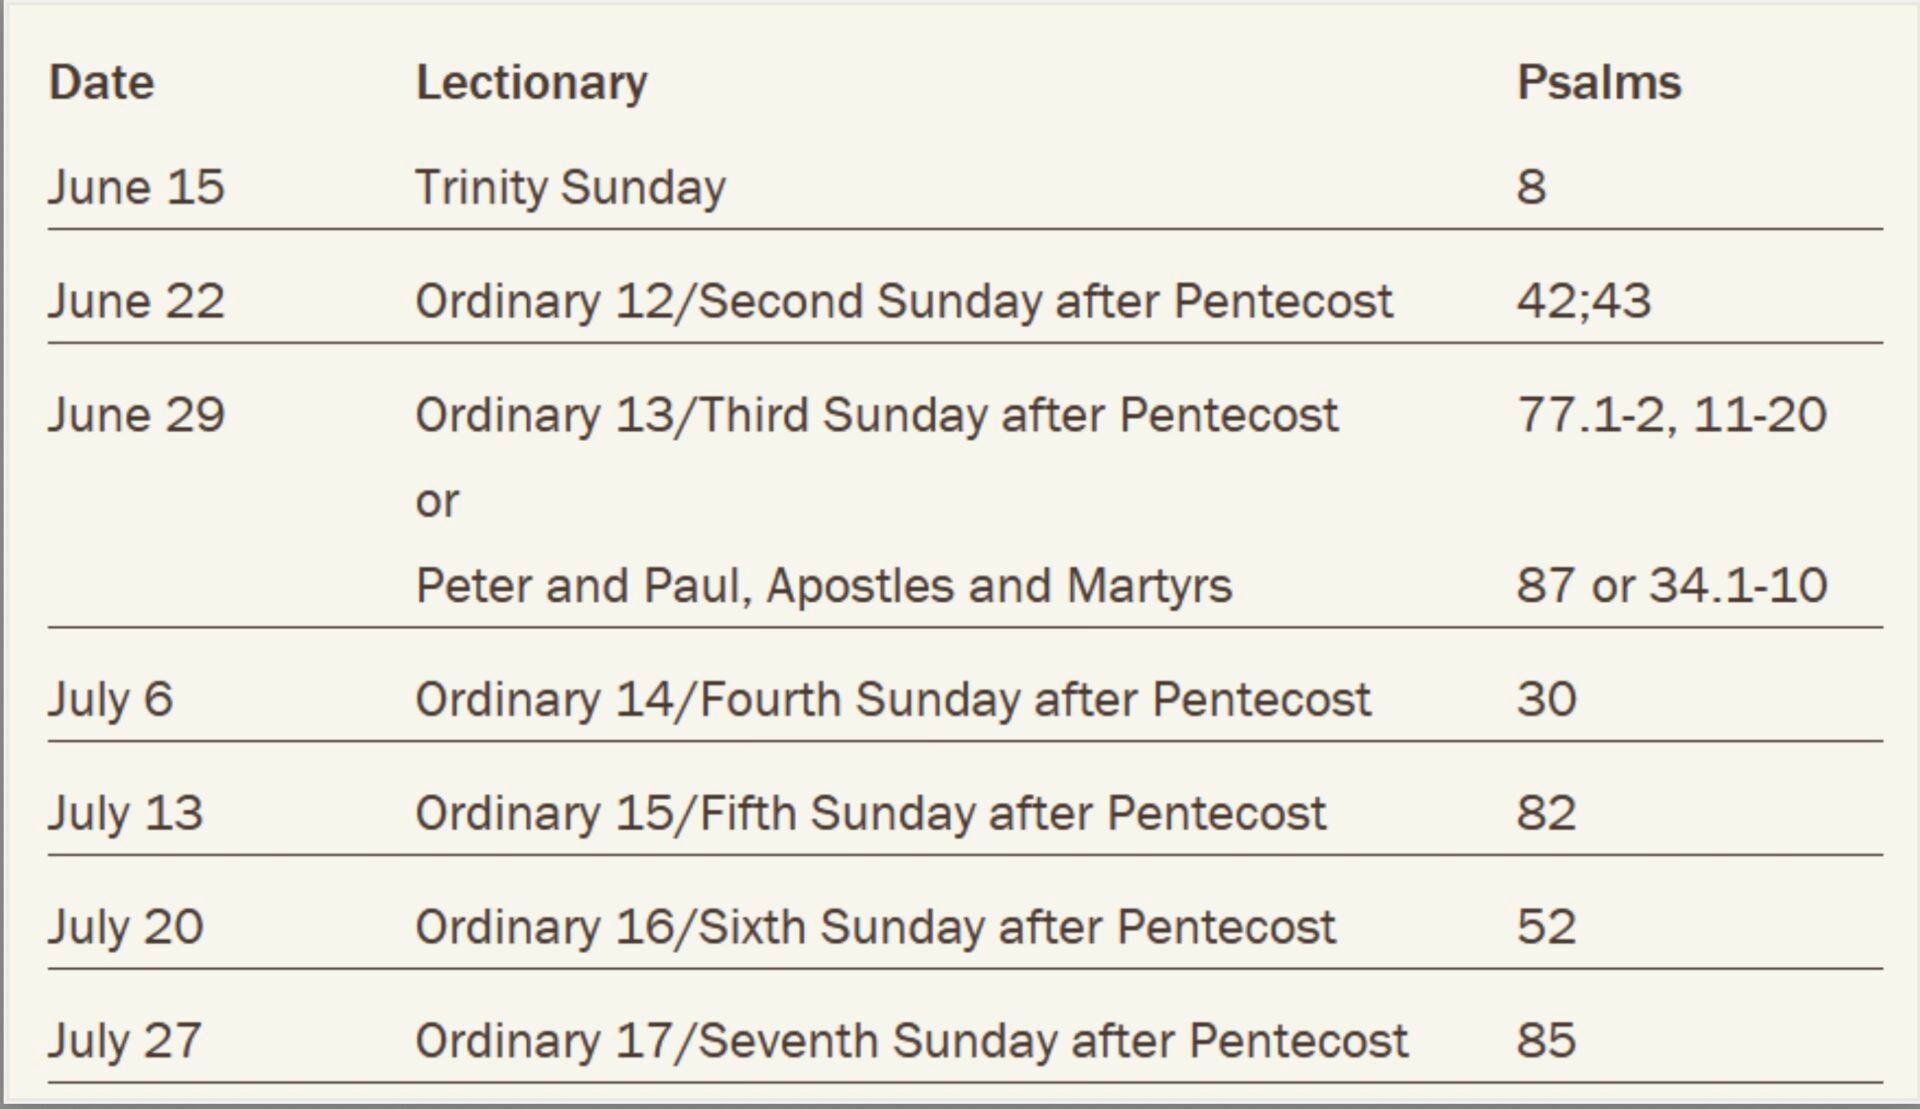Image resolution: width=1920 pixels, height=1109 pixels.
Task: Select the 42;43 psalms cell
Action: [1583, 301]
